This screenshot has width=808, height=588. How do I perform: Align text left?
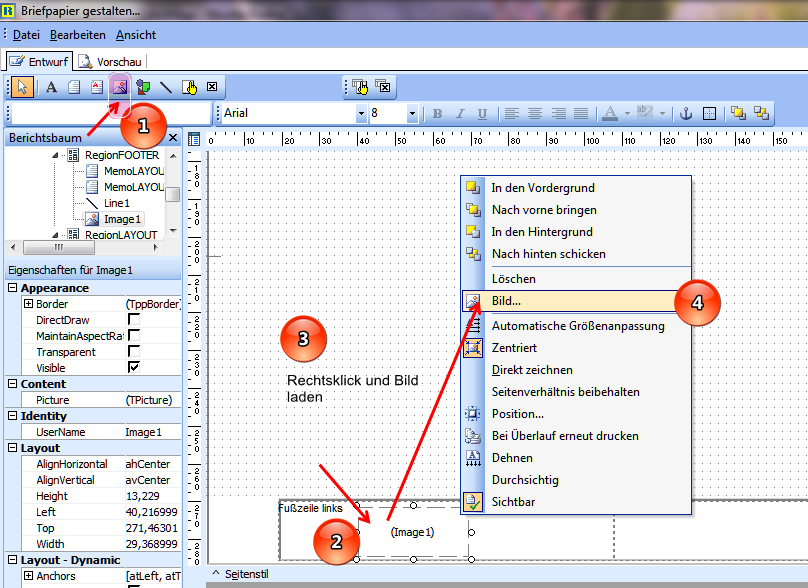511,113
